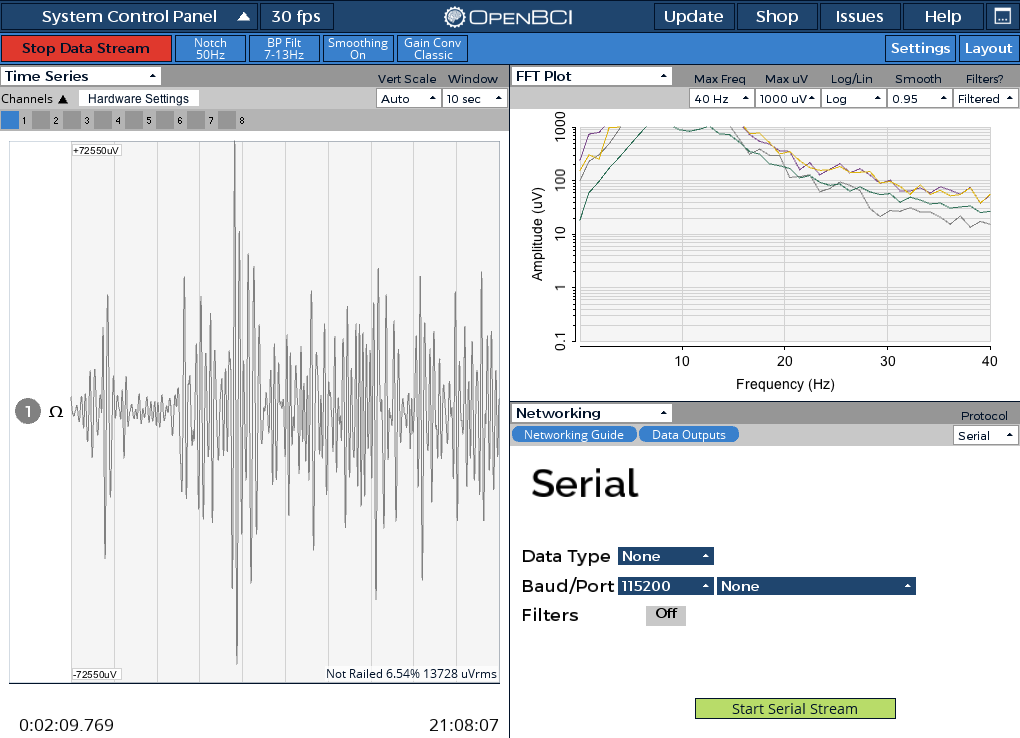
Task: Toggle Notch 50Hz filter
Action: 210,48
